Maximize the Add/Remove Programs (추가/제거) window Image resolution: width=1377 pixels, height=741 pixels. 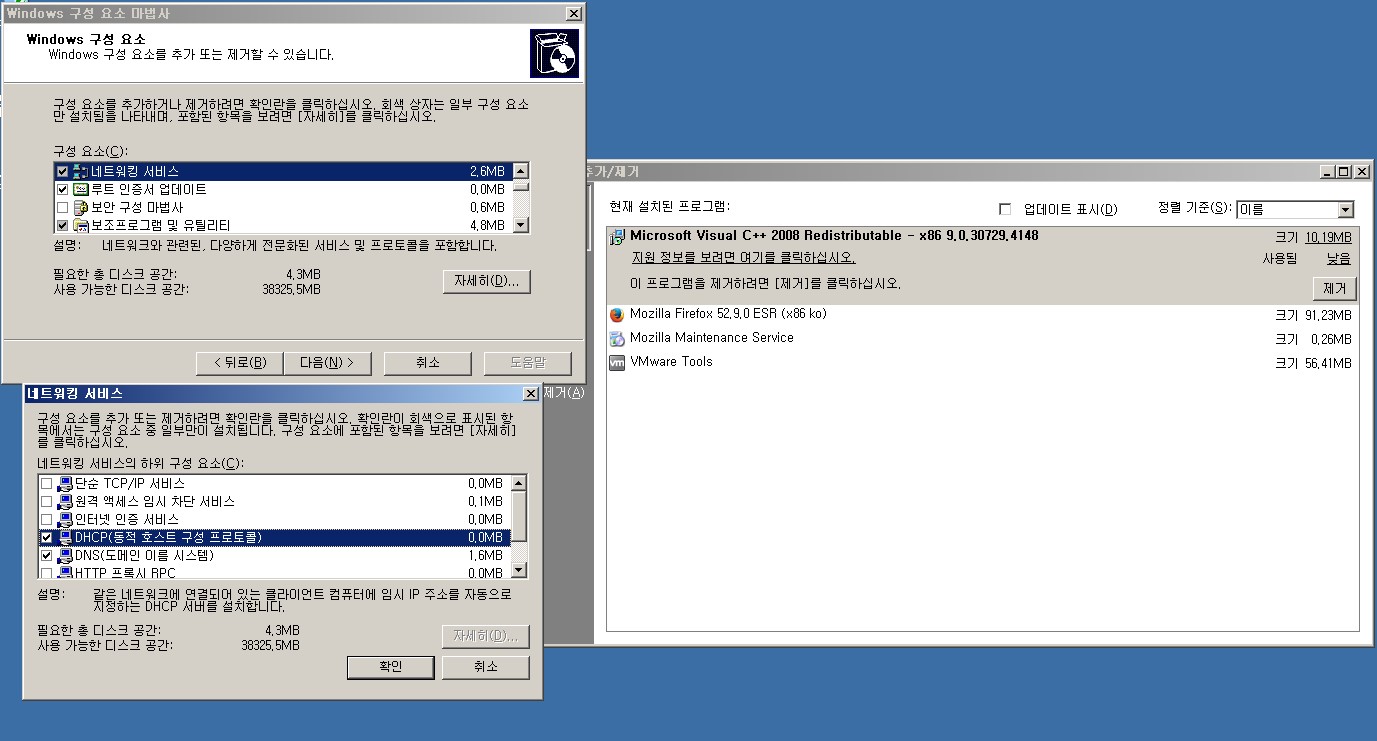(1344, 172)
